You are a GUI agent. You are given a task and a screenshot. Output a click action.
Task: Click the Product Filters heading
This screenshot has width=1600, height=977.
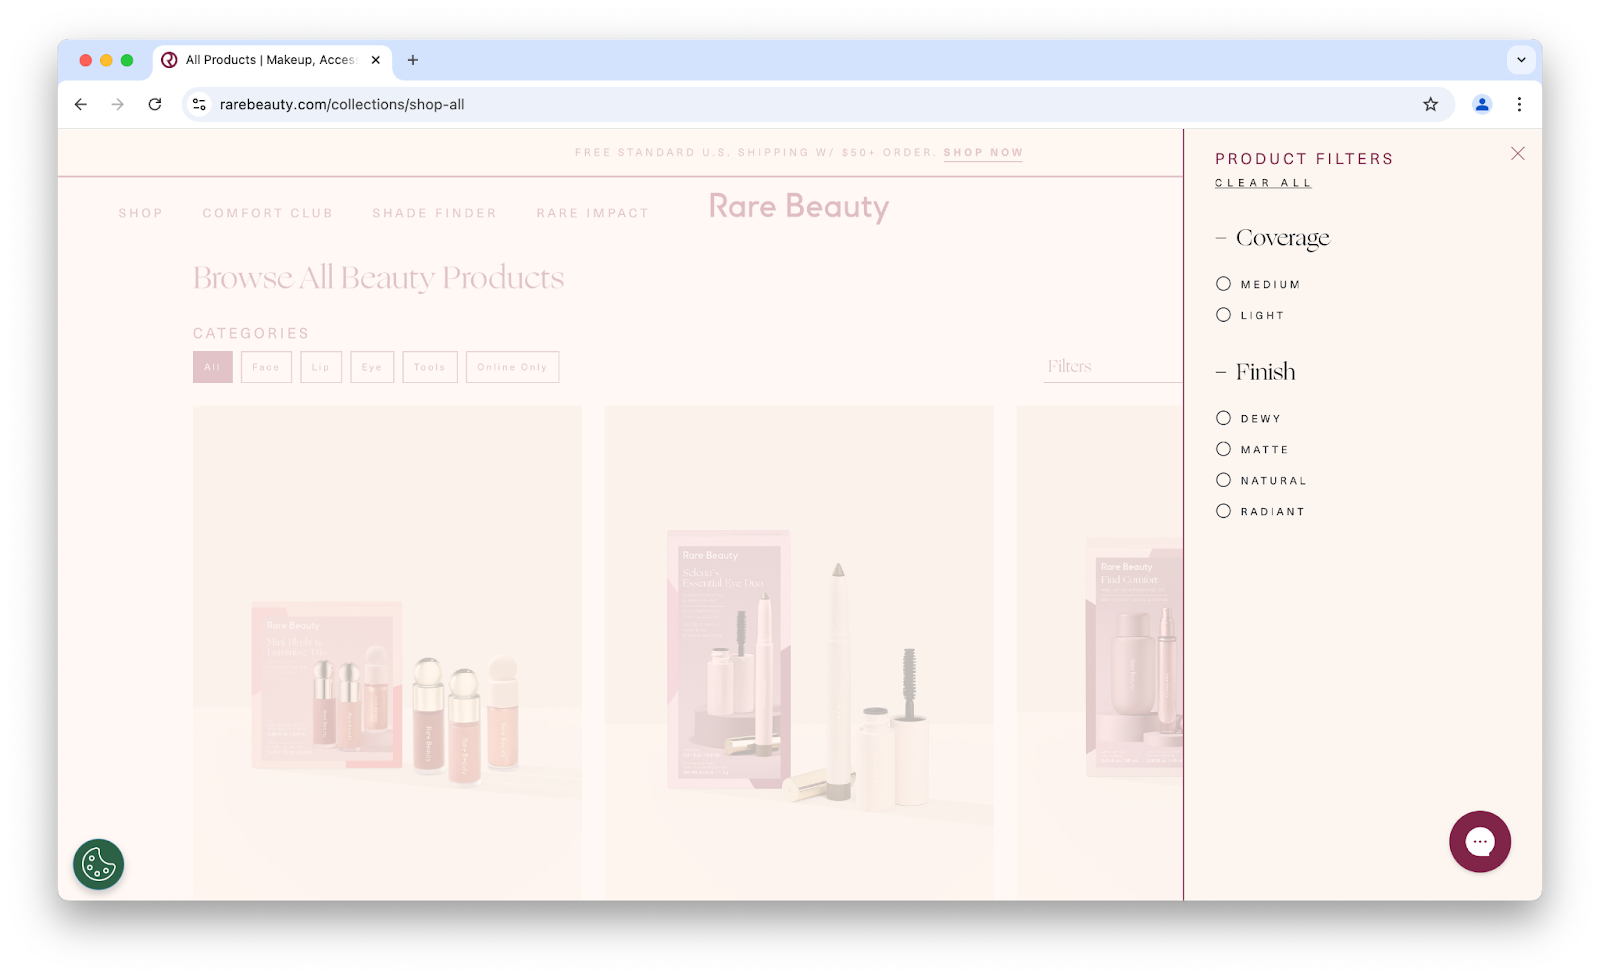(1304, 159)
